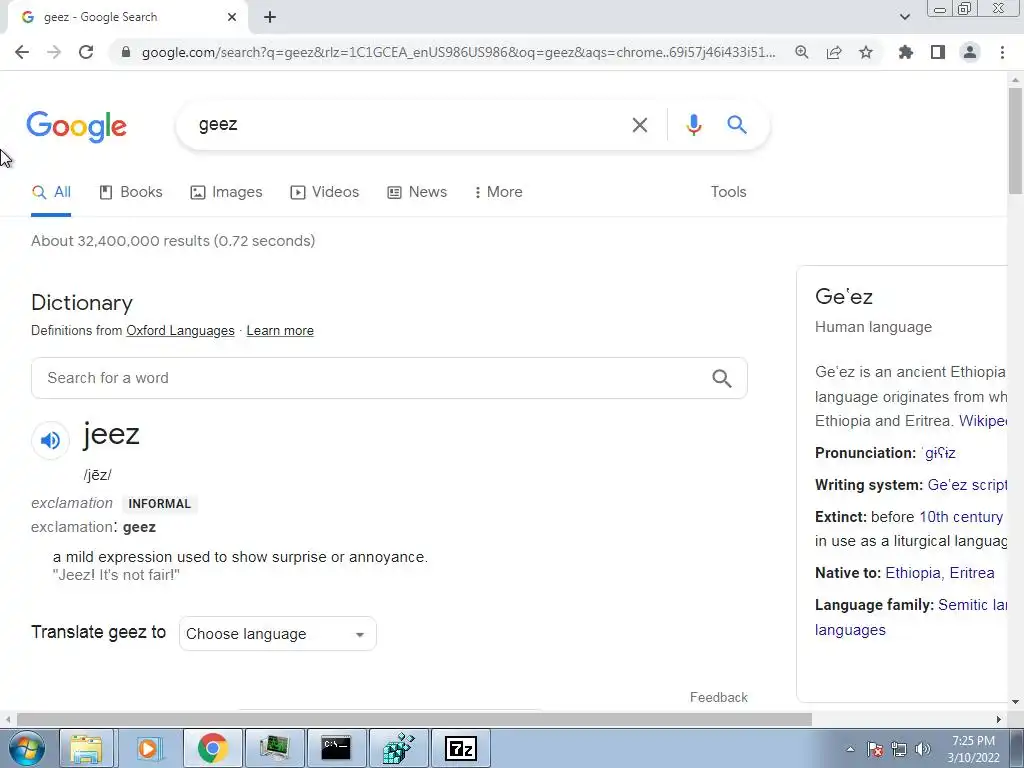Click the 10th century link

click(x=961, y=517)
